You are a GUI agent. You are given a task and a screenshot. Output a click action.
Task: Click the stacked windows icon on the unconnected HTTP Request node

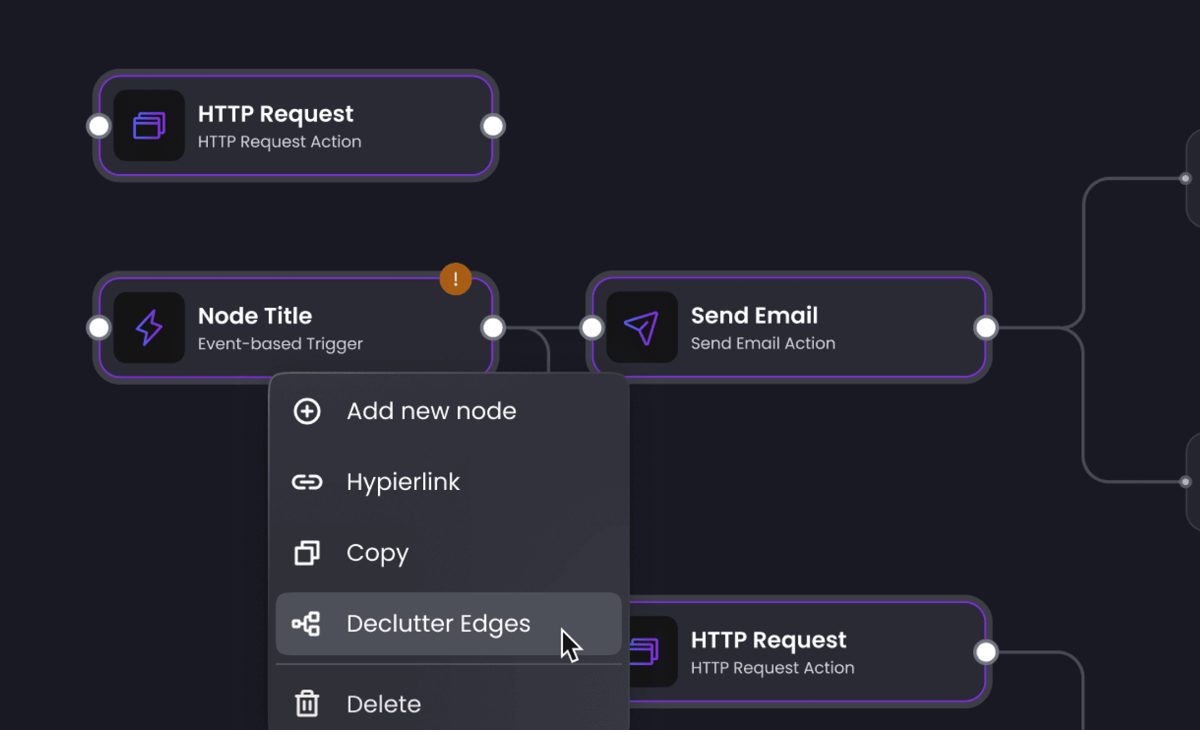149,125
